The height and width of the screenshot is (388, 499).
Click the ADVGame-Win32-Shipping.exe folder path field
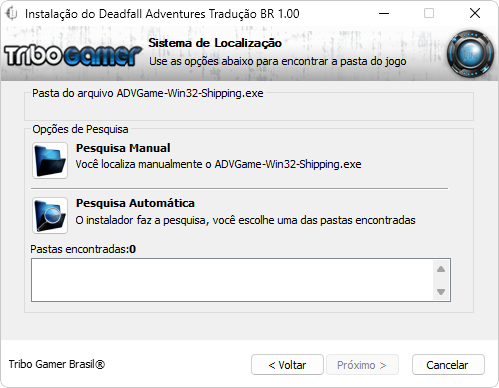pos(249,109)
